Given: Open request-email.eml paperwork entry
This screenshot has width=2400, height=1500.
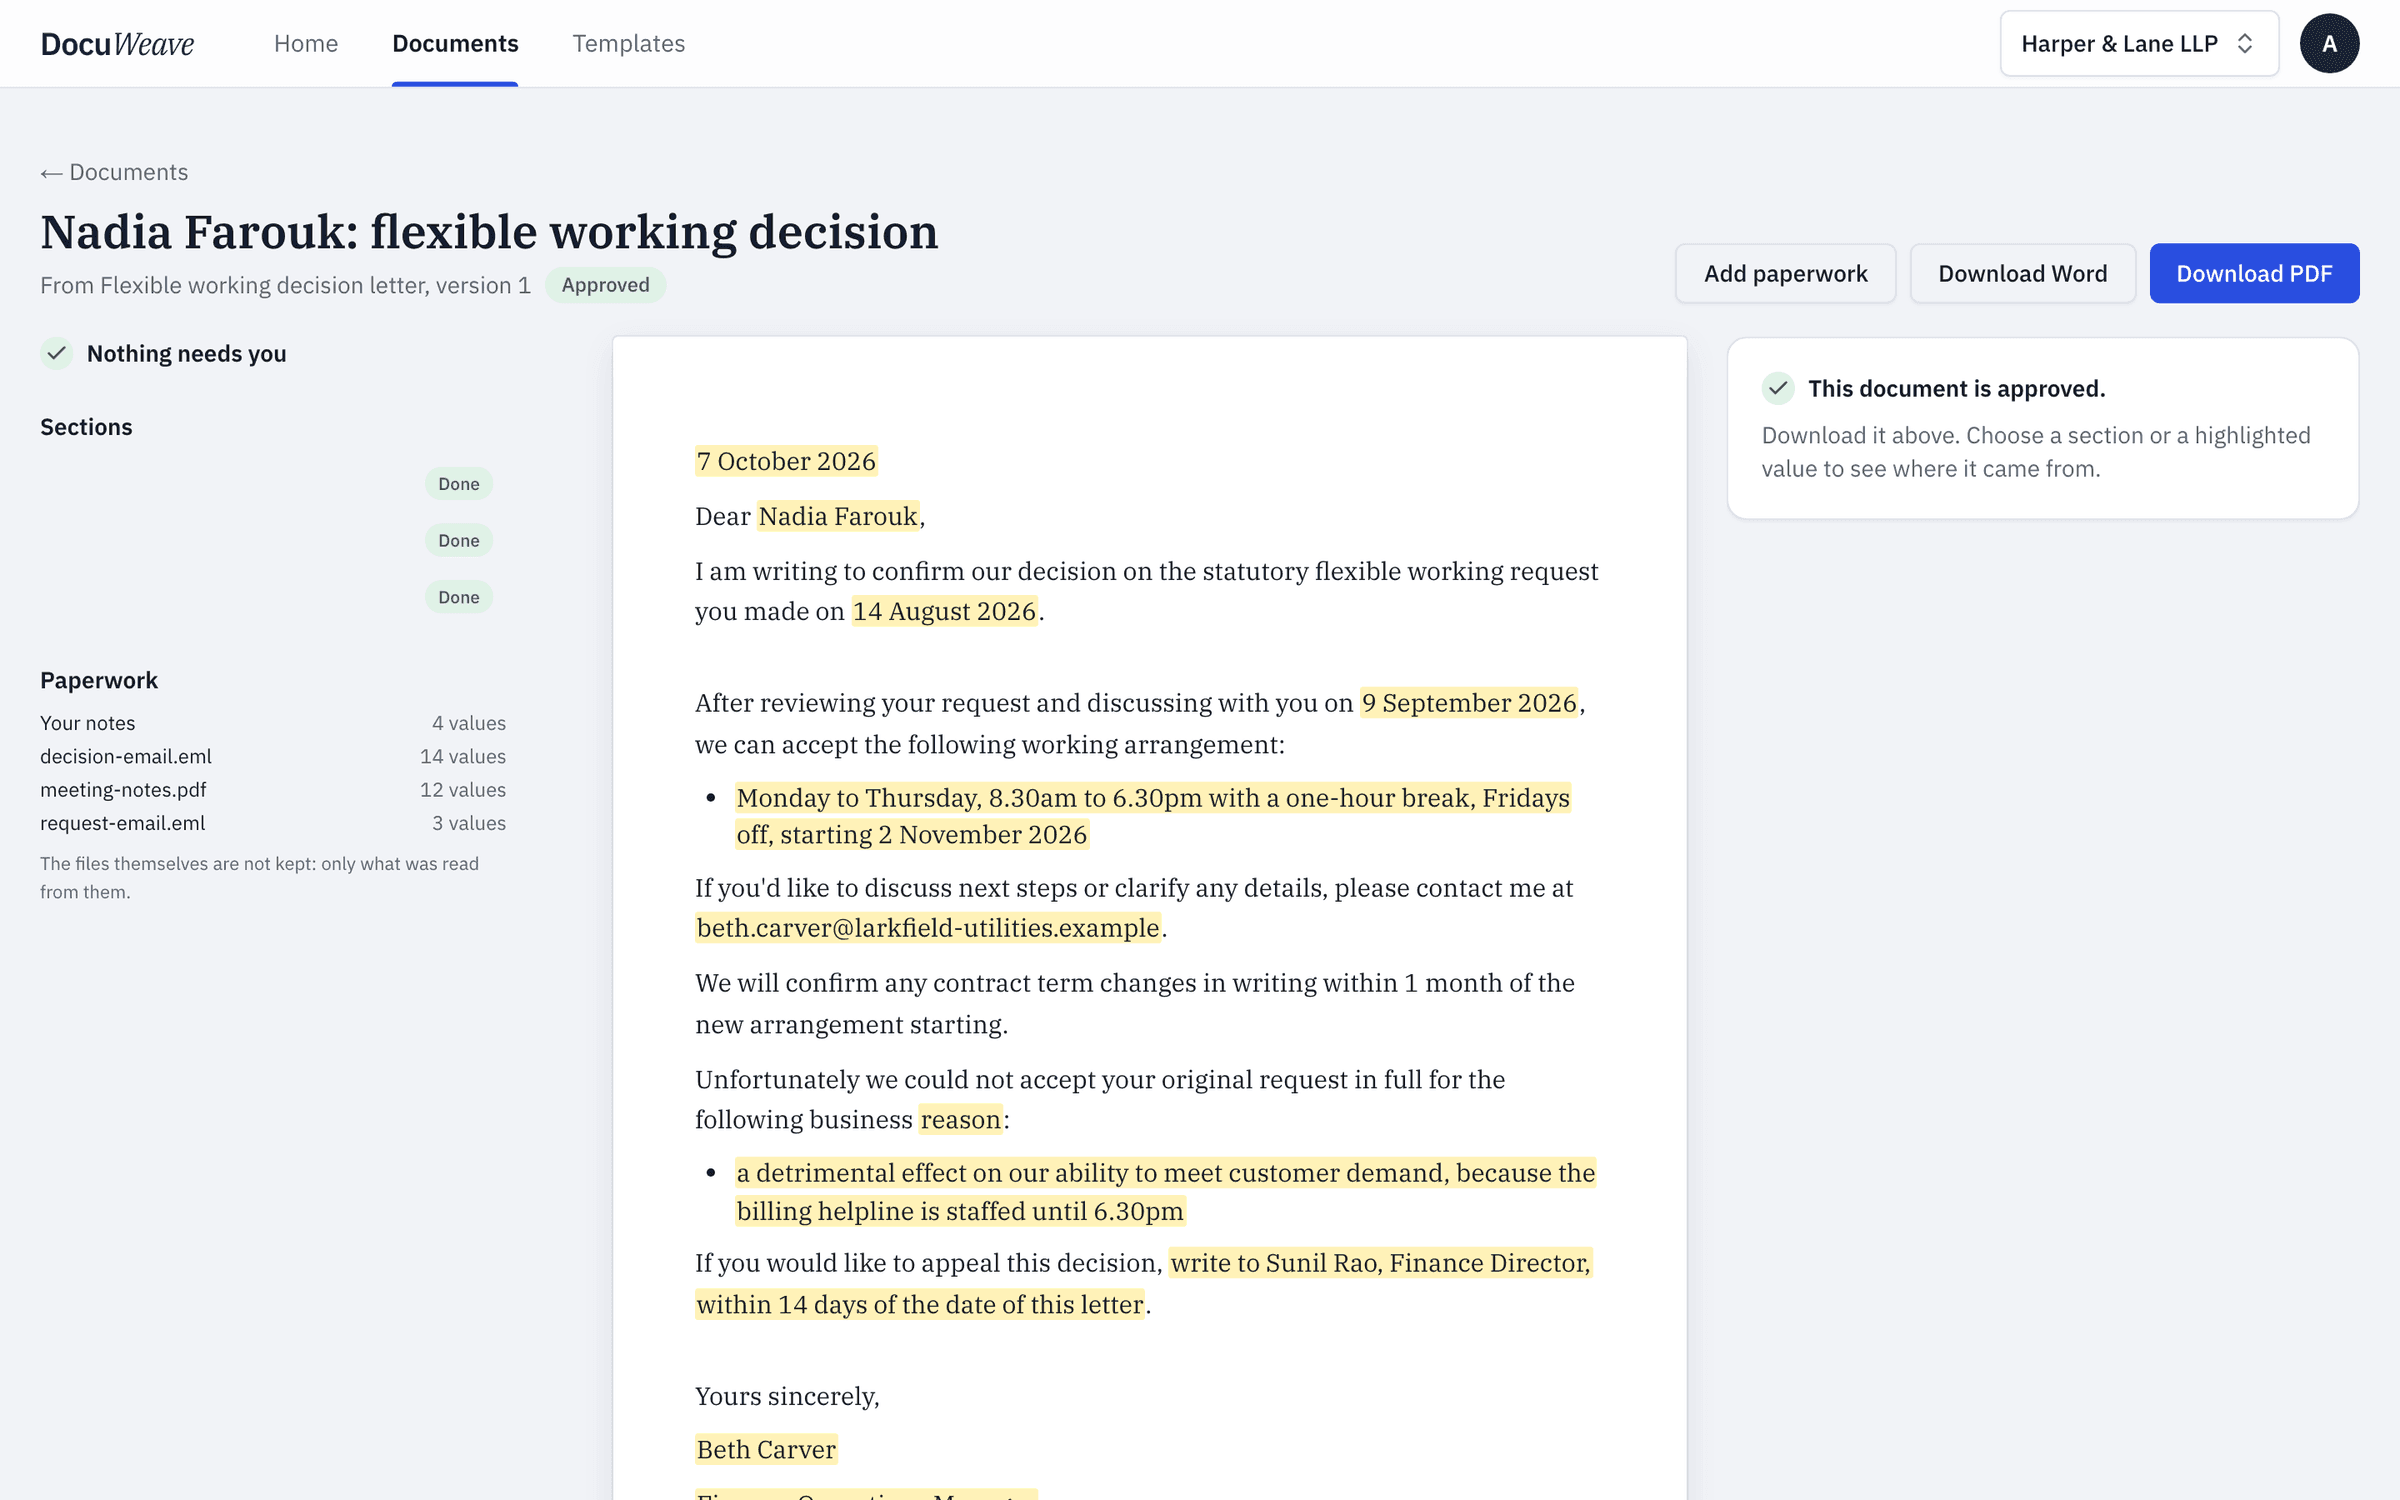Looking at the screenshot, I should 273,823.
